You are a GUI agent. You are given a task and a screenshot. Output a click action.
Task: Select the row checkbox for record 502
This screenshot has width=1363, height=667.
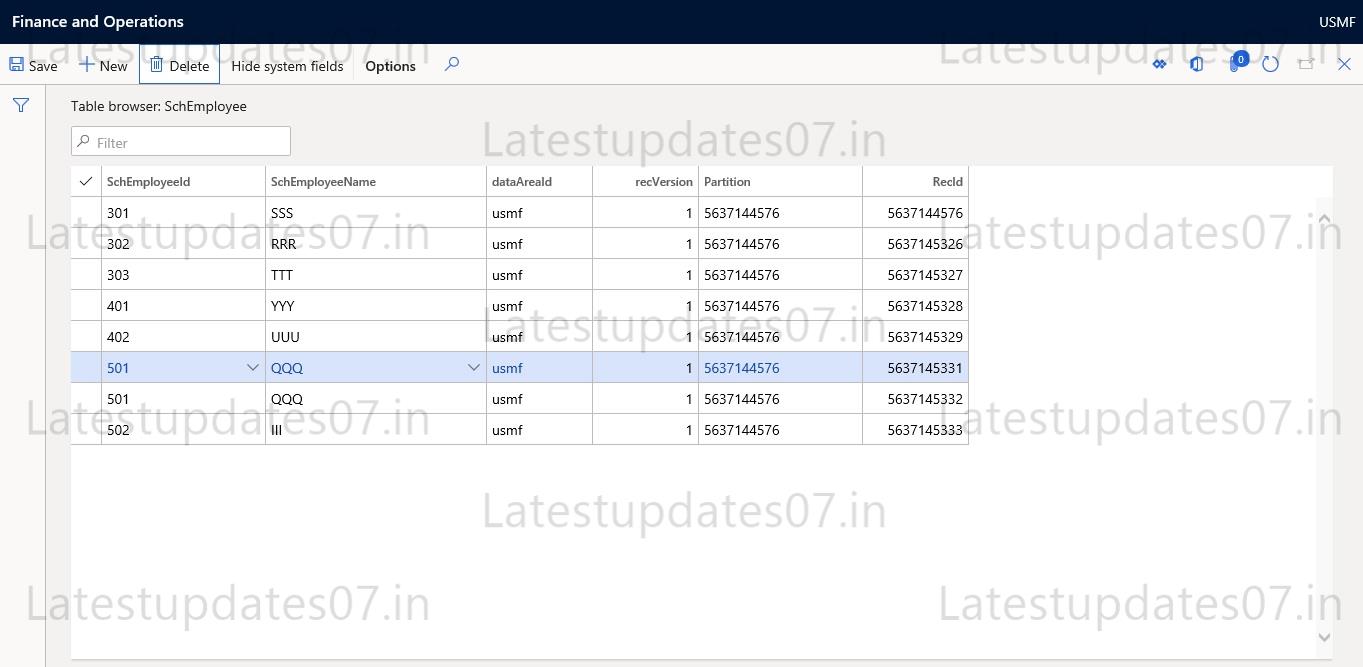coord(85,430)
